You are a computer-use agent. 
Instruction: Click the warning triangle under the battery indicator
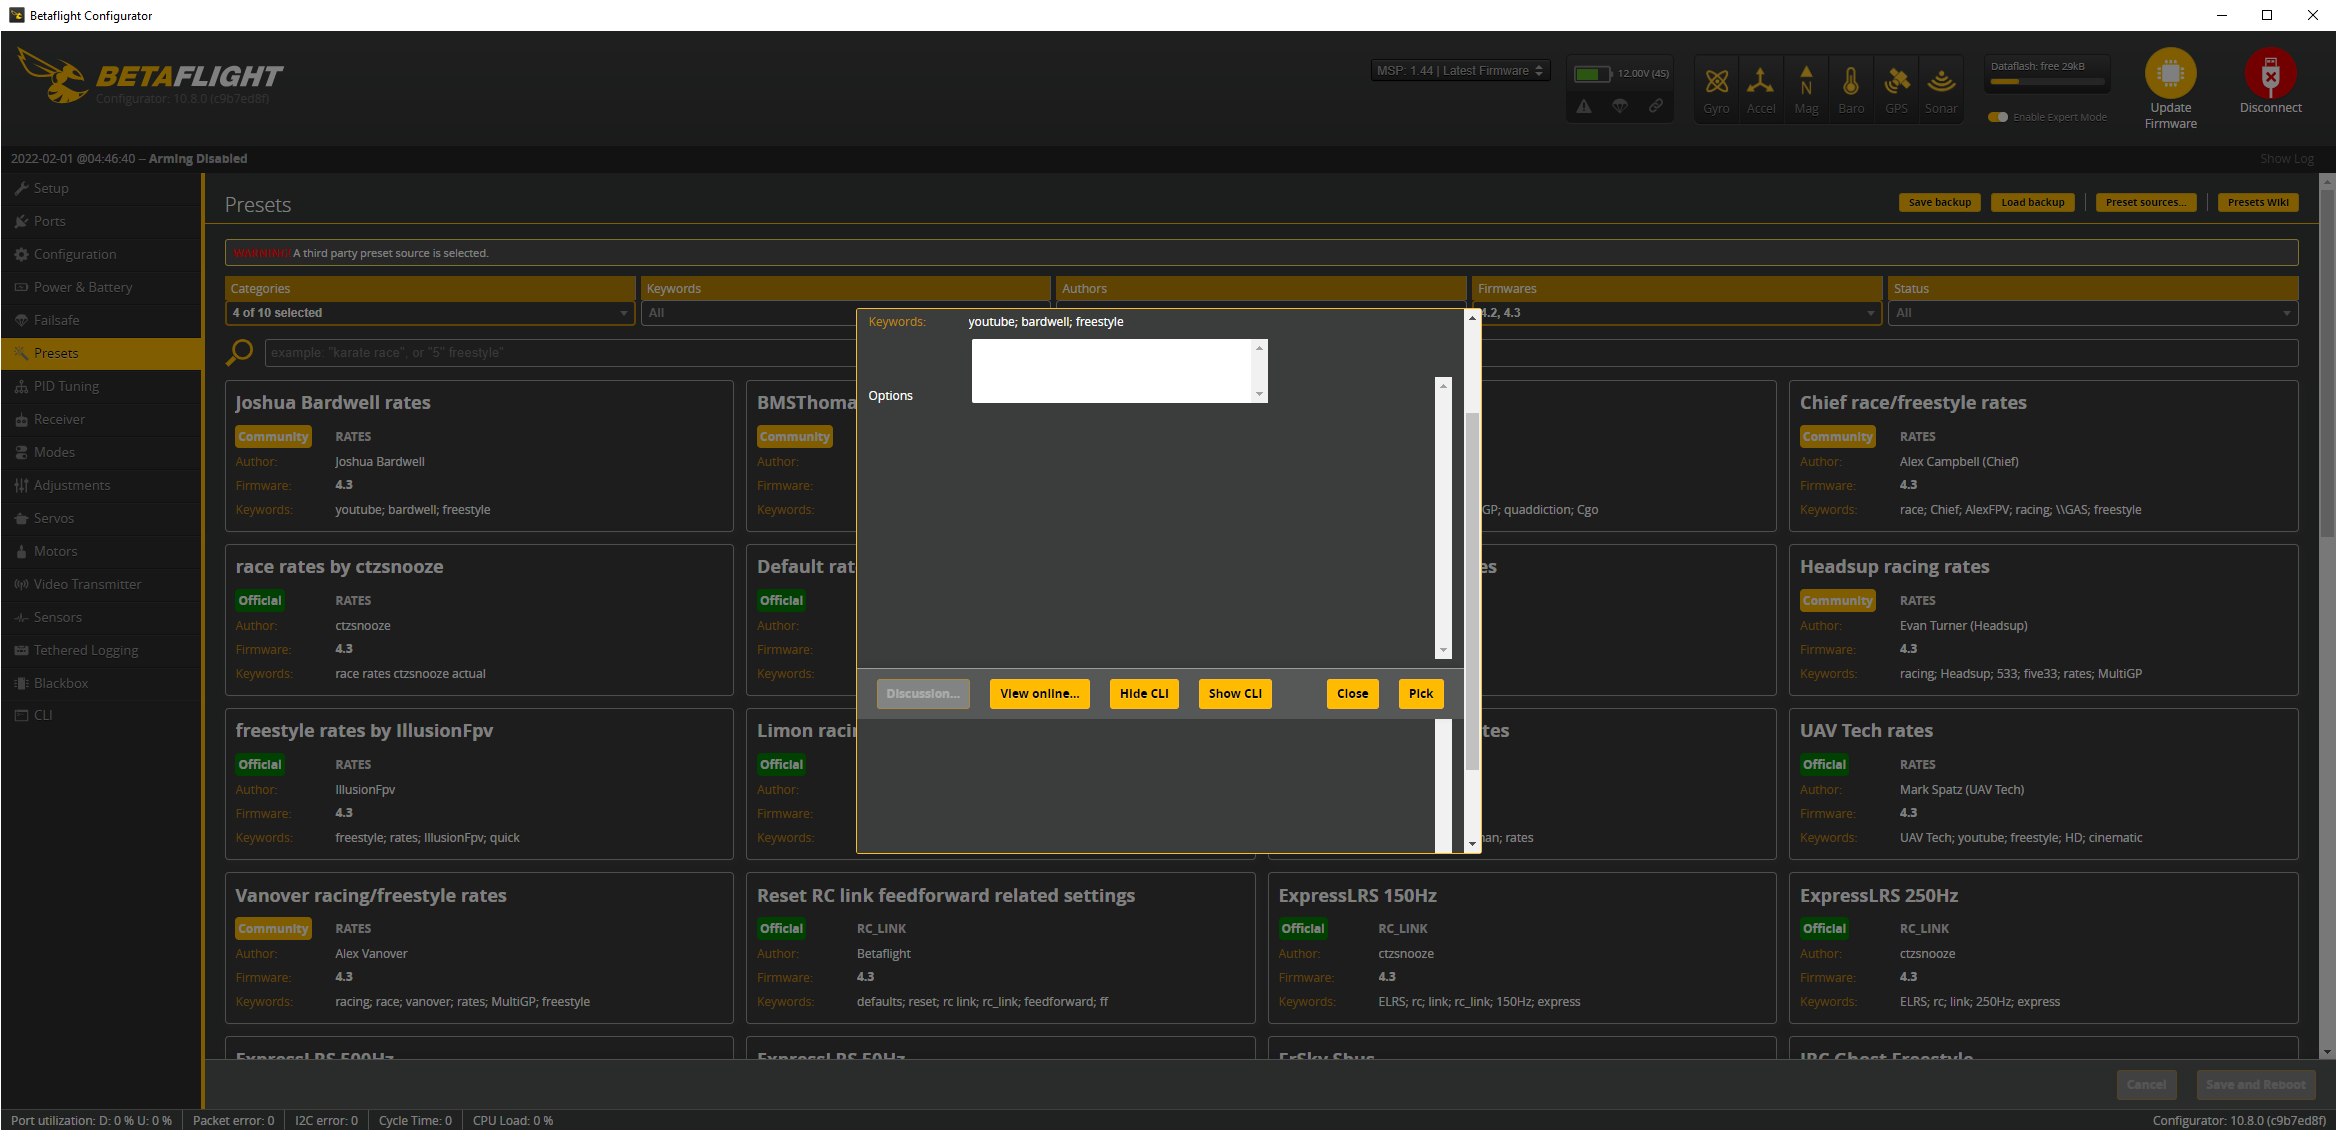(1584, 105)
